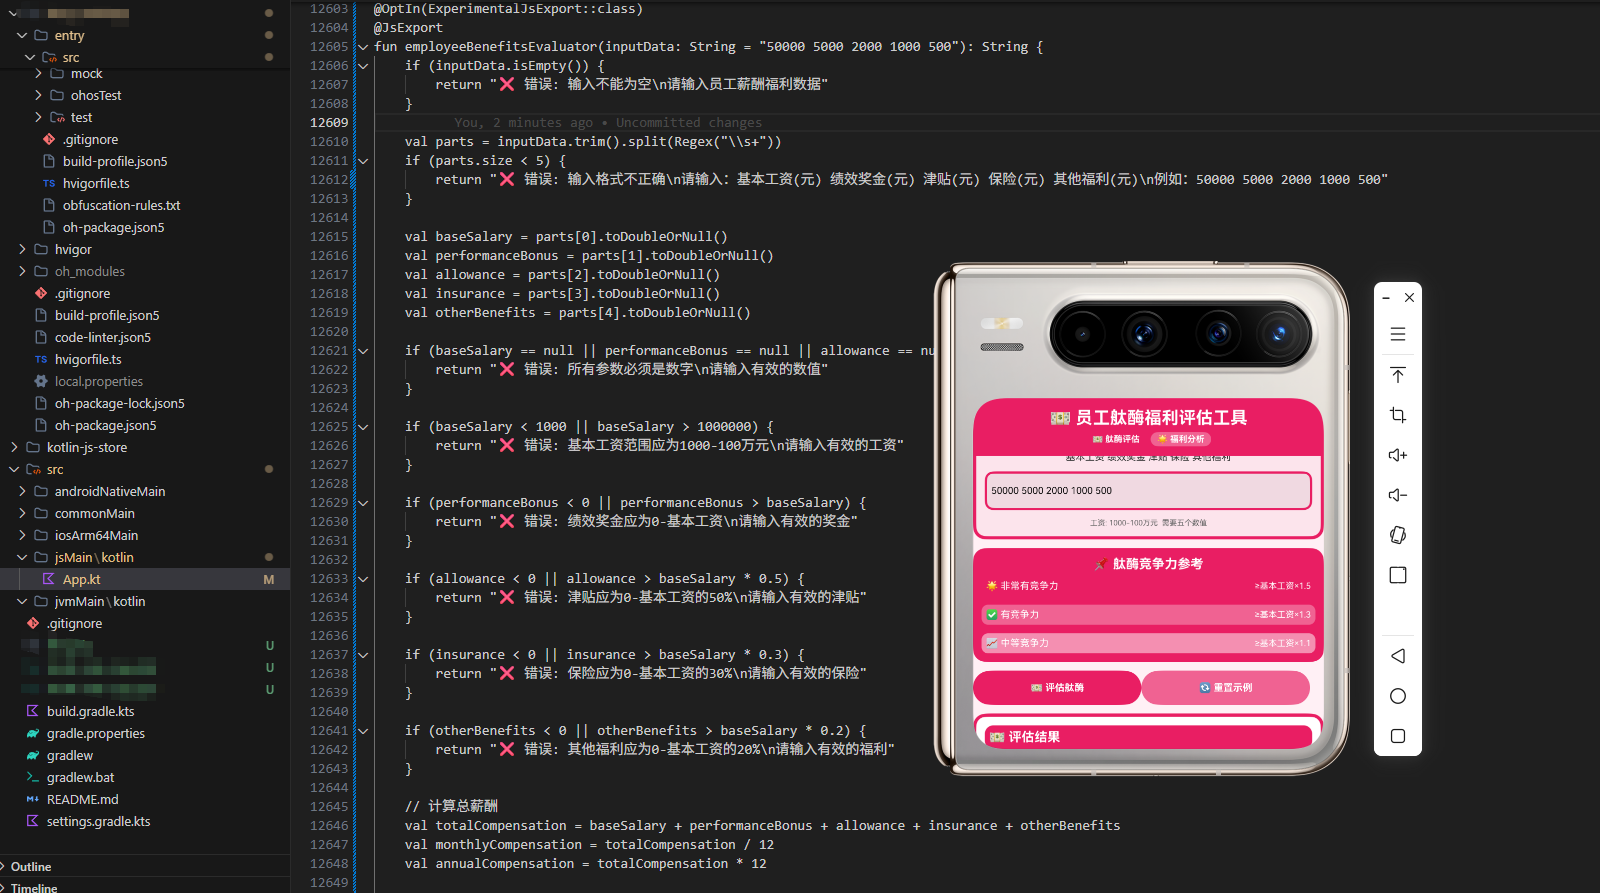The image size is (1600, 893).
Task: Click the gear icon of local.properties
Action: click(41, 381)
